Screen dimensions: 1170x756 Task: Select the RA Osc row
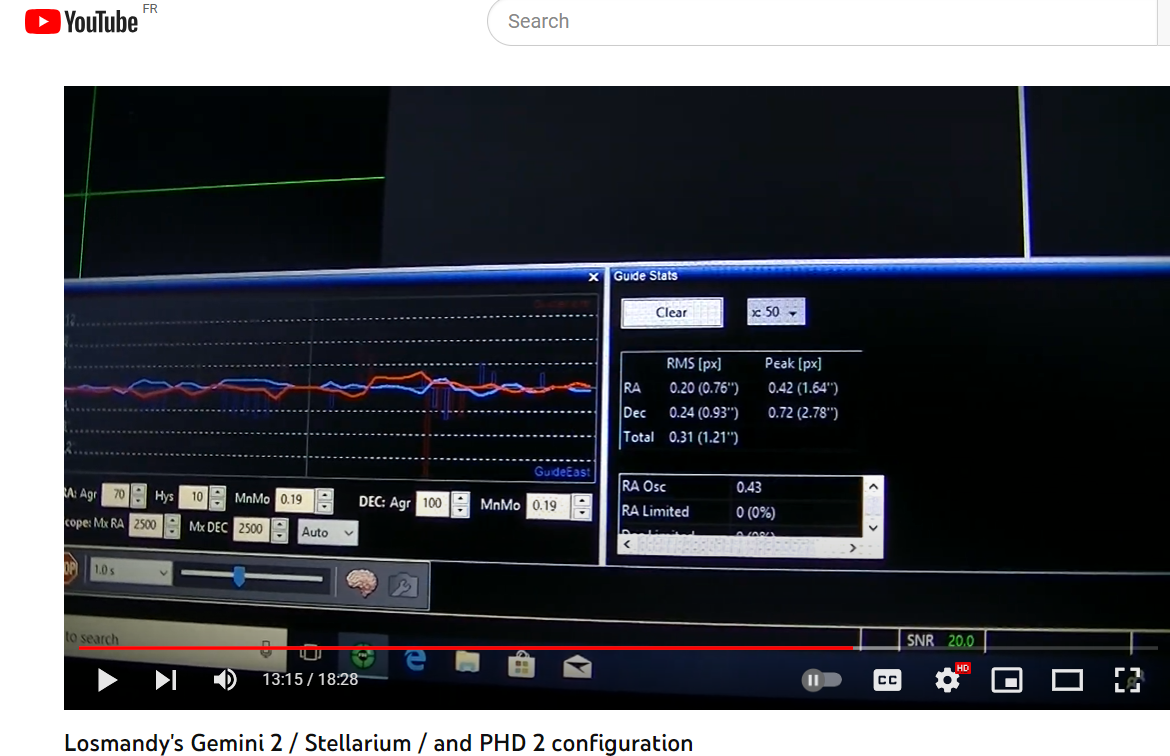(740, 487)
